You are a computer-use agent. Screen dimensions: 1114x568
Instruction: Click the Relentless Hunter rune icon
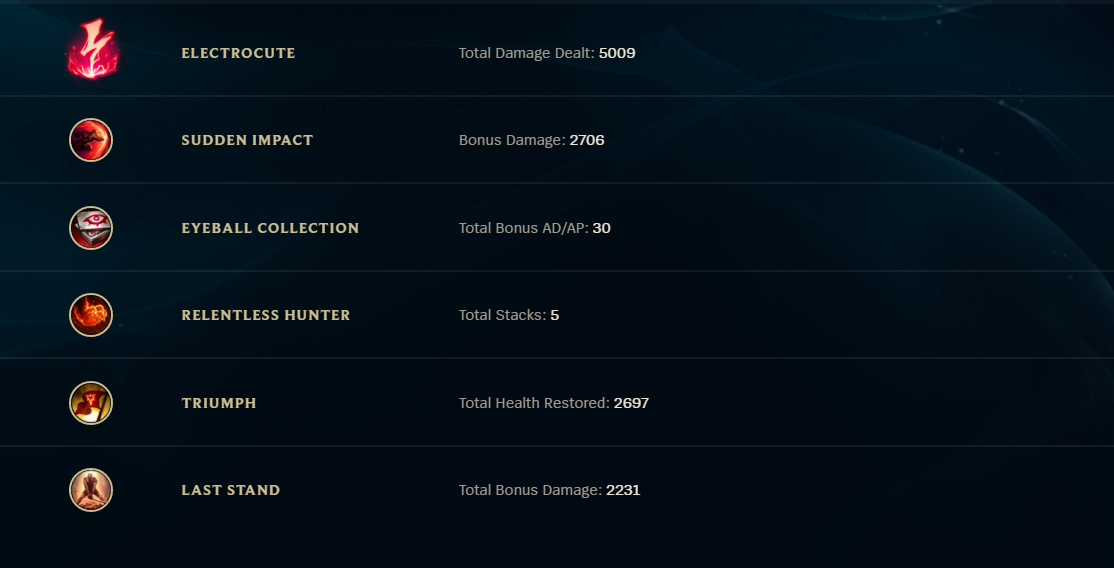click(x=91, y=315)
